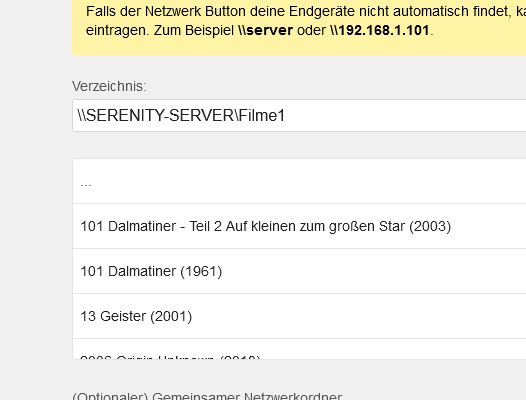Image resolution: width=526 pixels, height=400 pixels.
Task: Click the bold '\\192.168.1.101' example address
Action: pos(380,30)
